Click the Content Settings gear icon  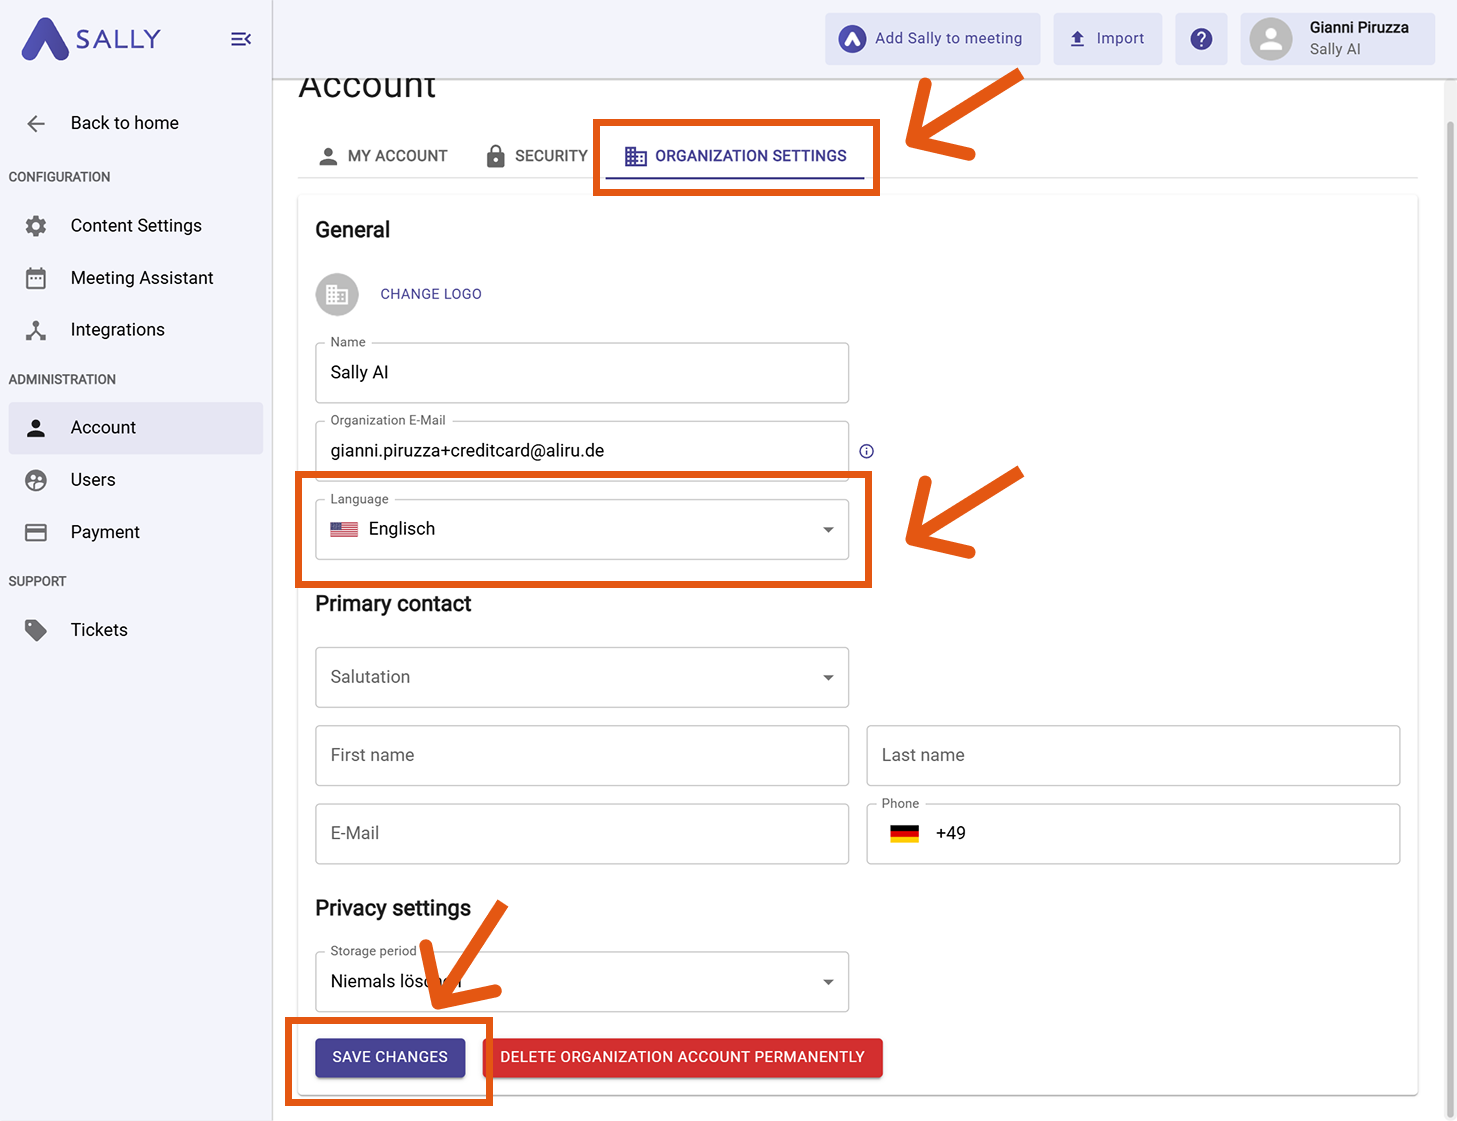coord(36,226)
